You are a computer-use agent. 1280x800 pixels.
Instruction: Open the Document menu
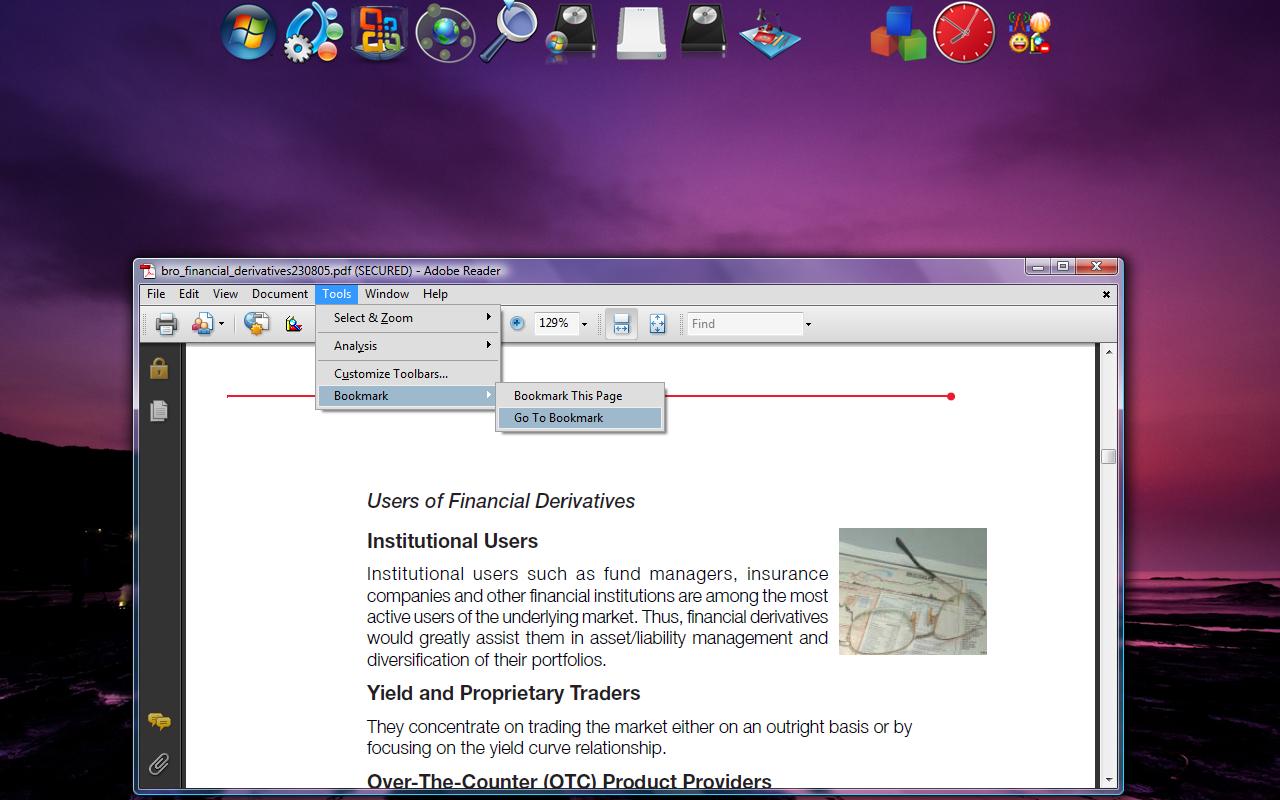280,294
